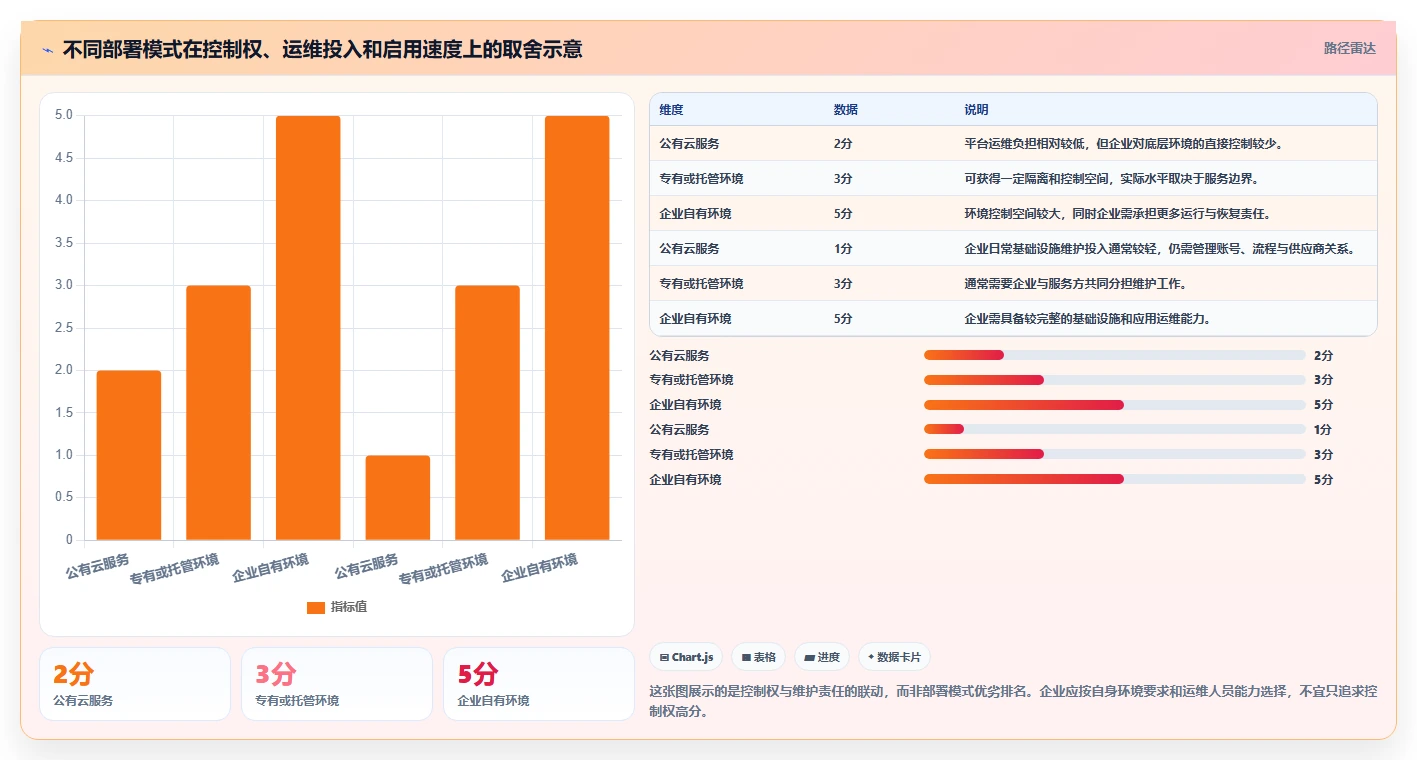Click the 2分 label beside the progress bar

pyautogui.click(x=1323, y=355)
